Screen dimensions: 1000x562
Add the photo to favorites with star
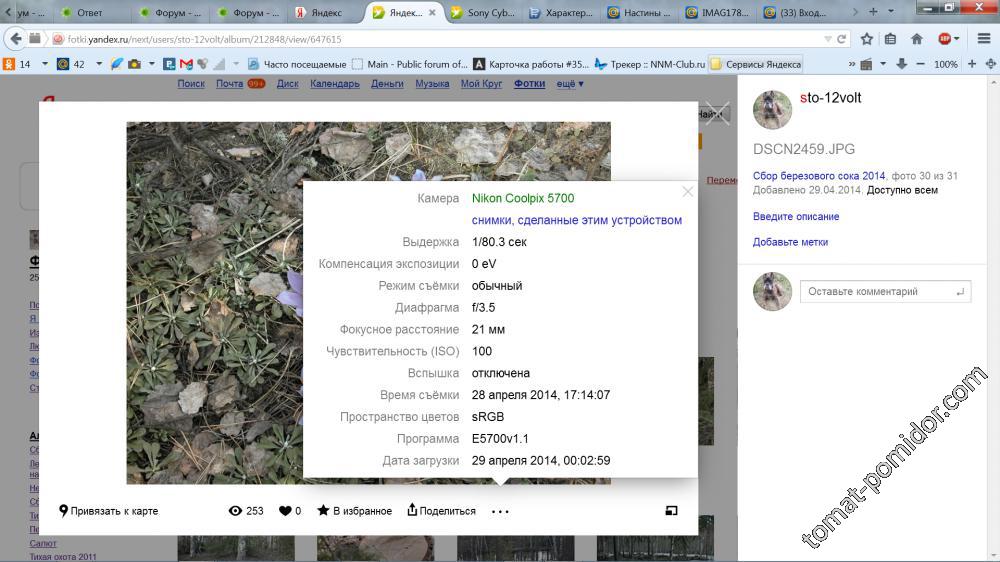323,511
